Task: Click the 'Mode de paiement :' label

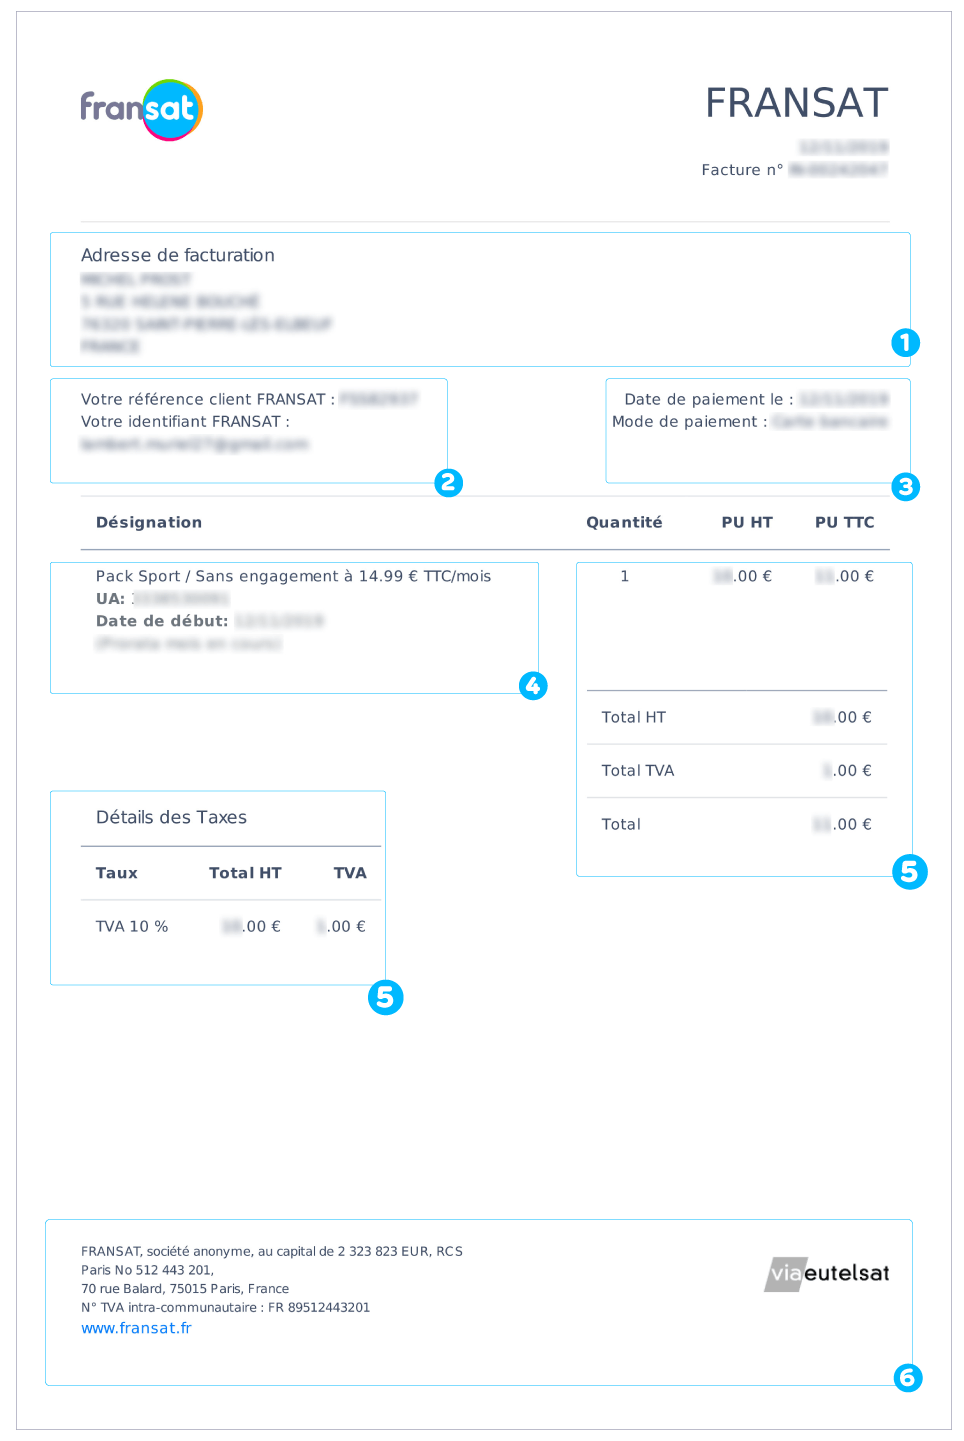Action: [x=690, y=422]
